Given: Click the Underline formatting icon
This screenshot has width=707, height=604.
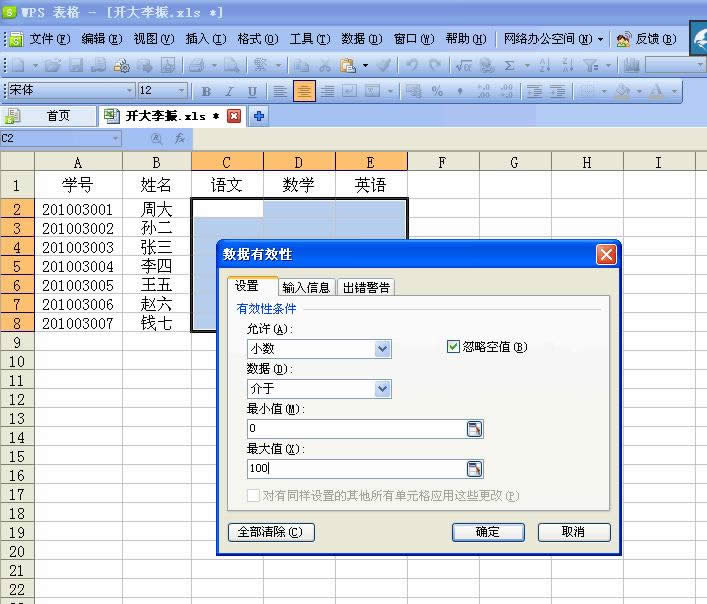Looking at the screenshot, I should coord(252,92).
